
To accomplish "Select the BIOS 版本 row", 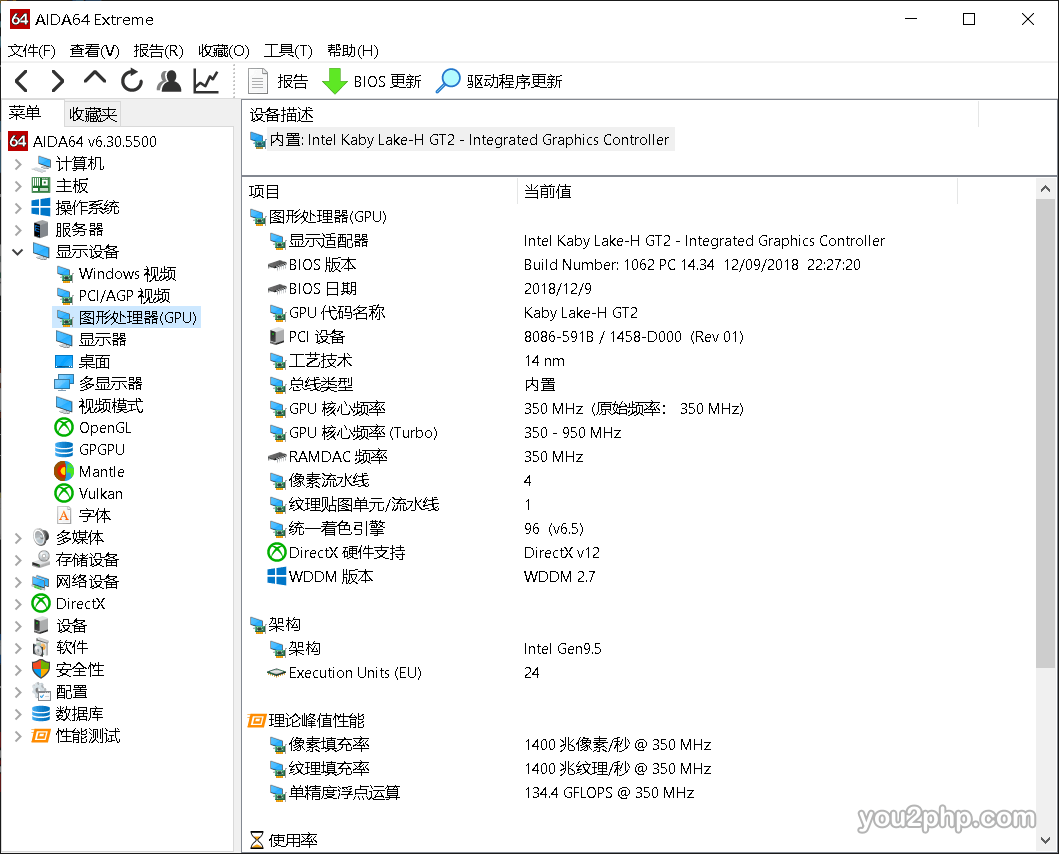I will (x=565, y=265).
